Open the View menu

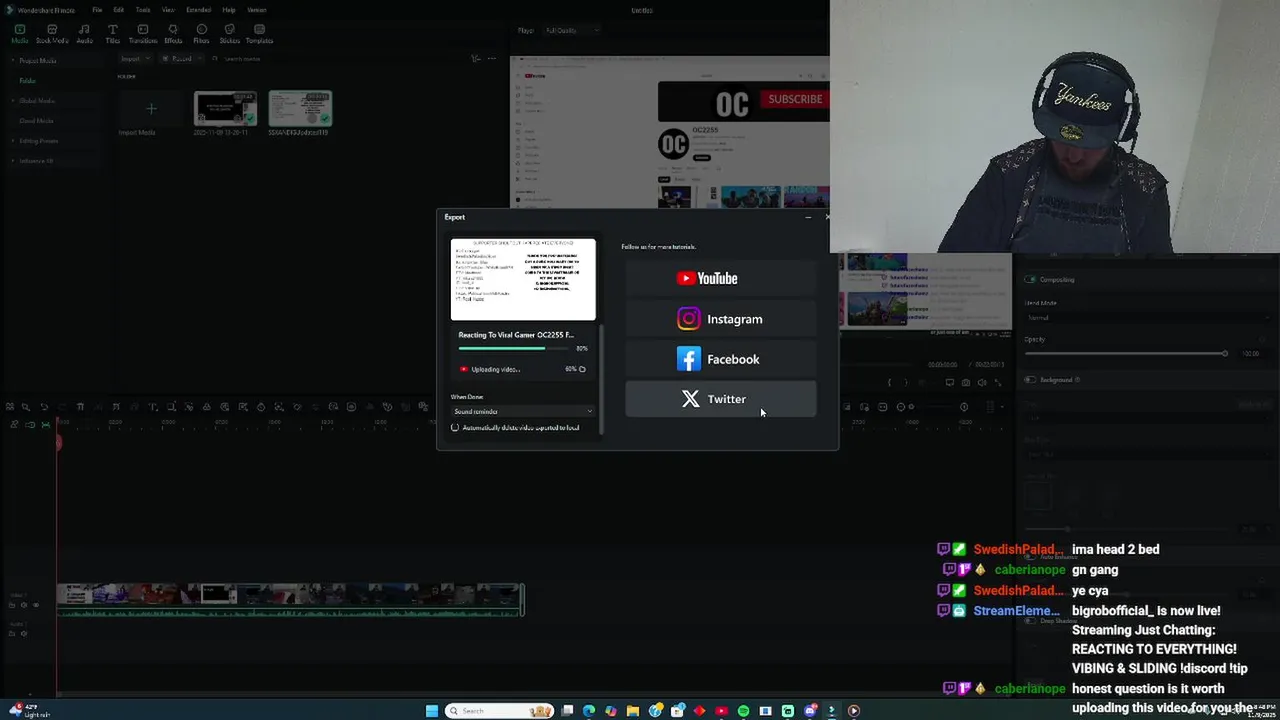168,10
